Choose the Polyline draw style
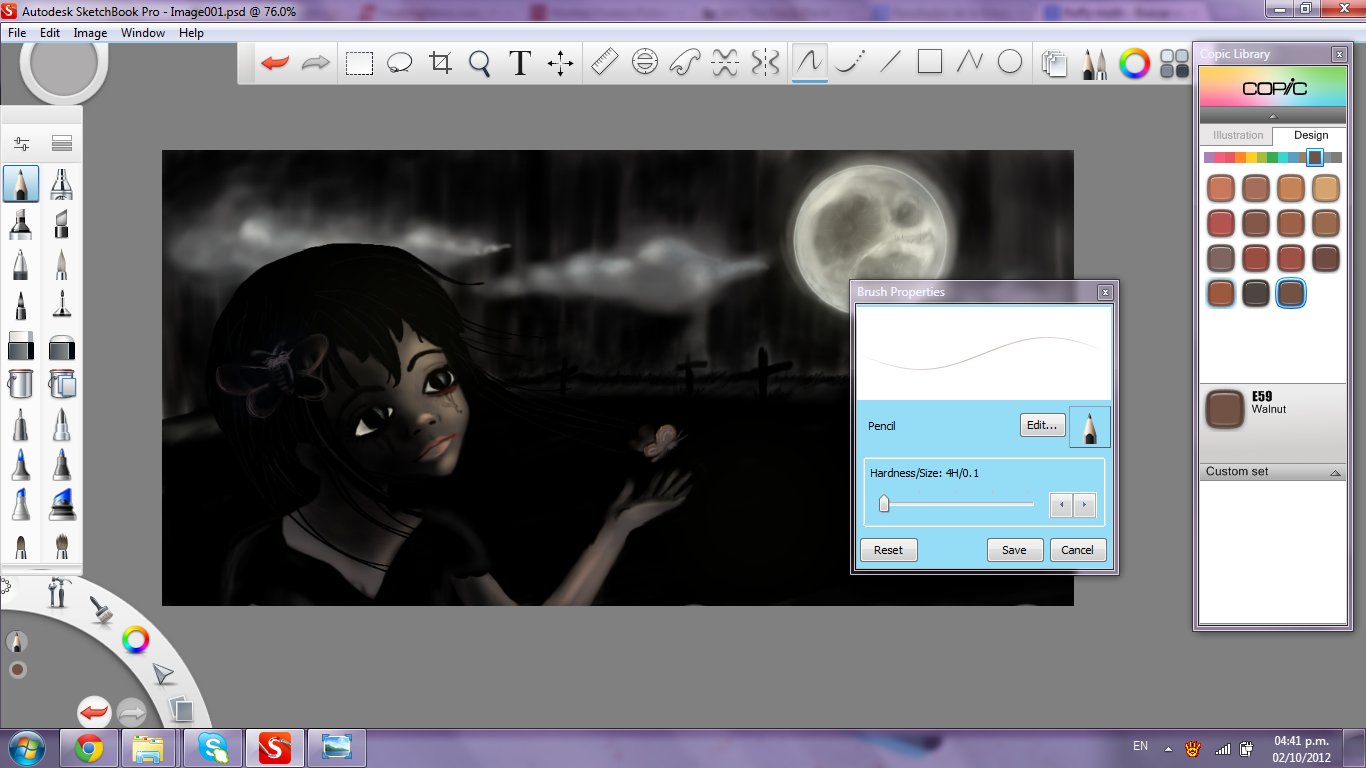The width and height of the screenshot is (1366, 768). (x=970, y=63)
